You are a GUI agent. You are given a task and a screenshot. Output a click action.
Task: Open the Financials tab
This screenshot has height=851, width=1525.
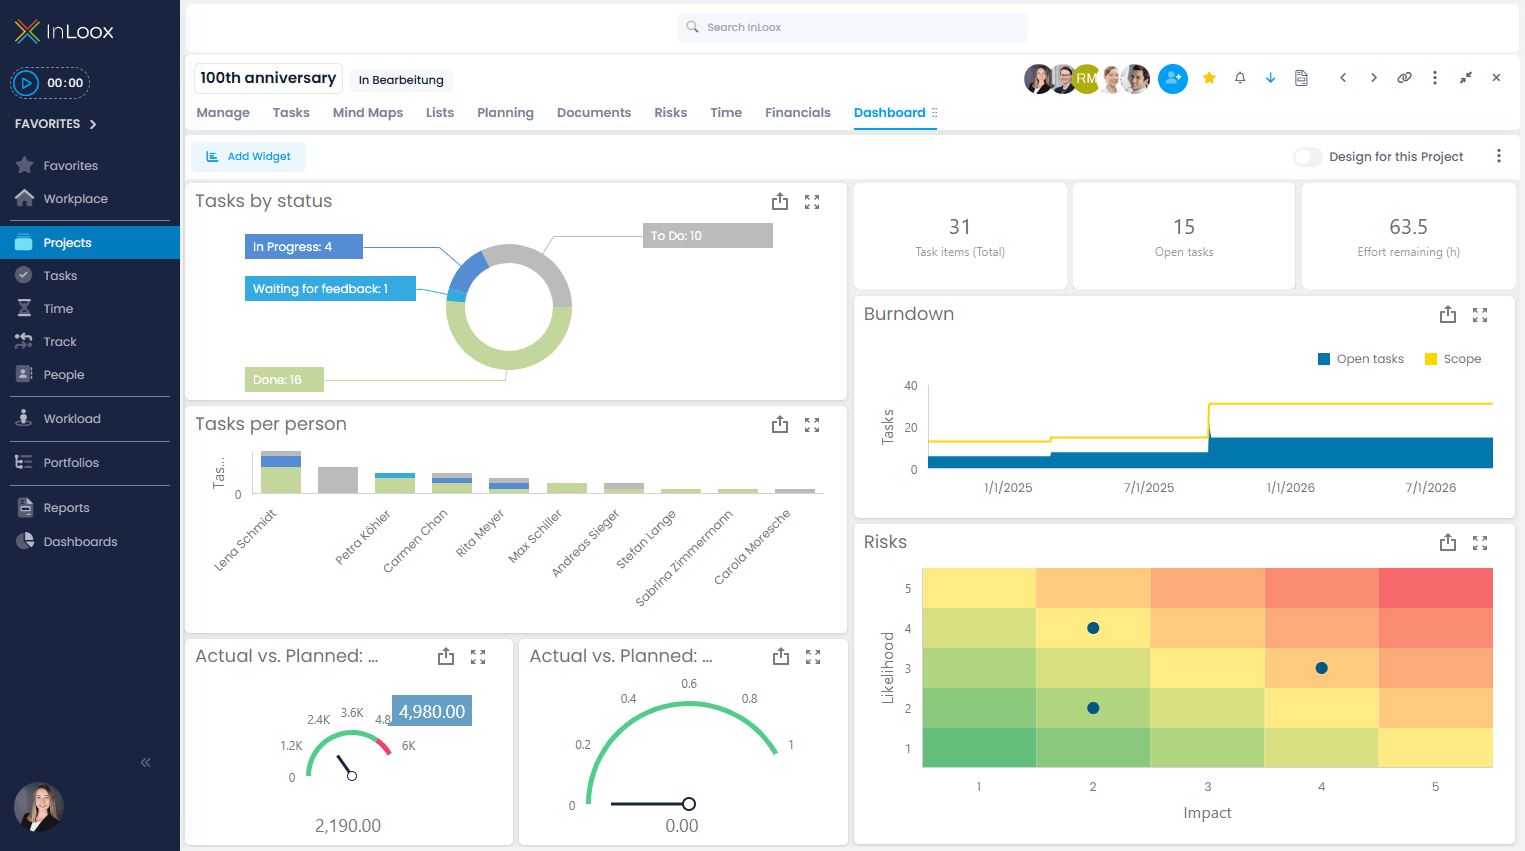(797, 112)
